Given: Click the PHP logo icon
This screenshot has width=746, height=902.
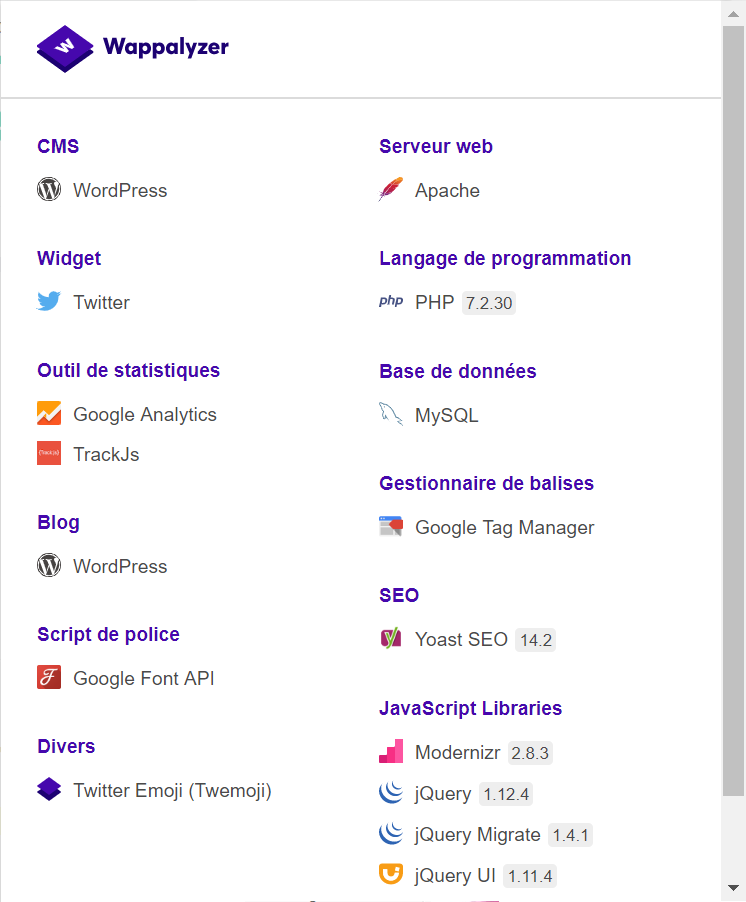Looking at the screenshot, I should point(391,302).
